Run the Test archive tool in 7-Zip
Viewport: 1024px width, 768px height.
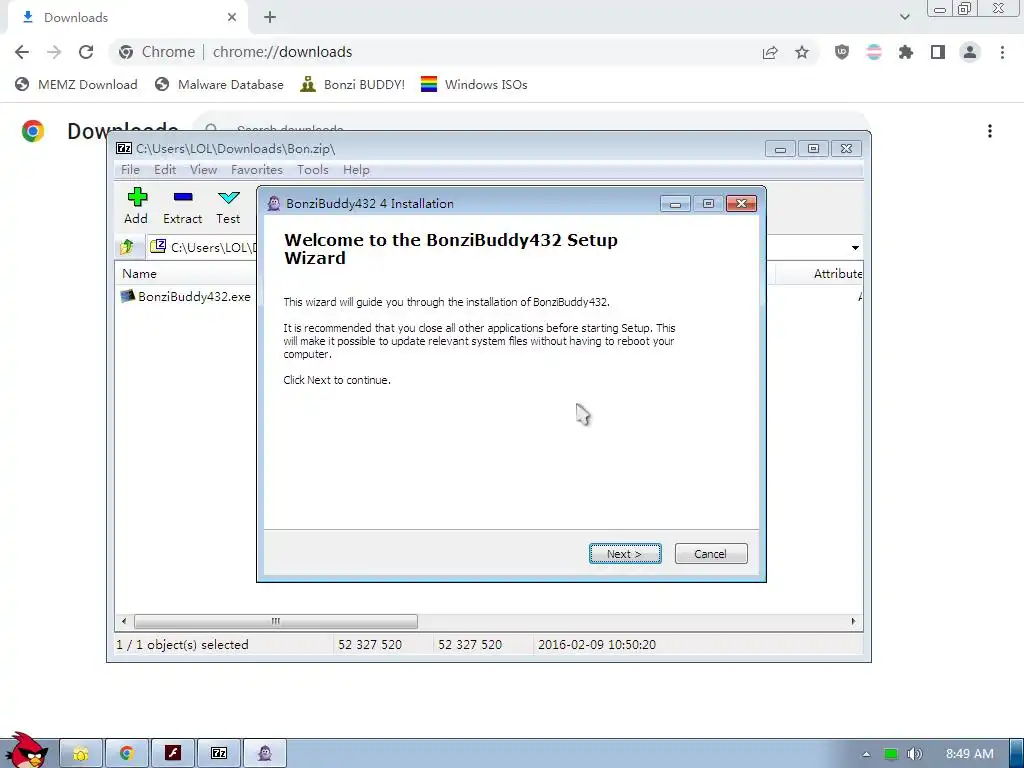click(228, 206)
